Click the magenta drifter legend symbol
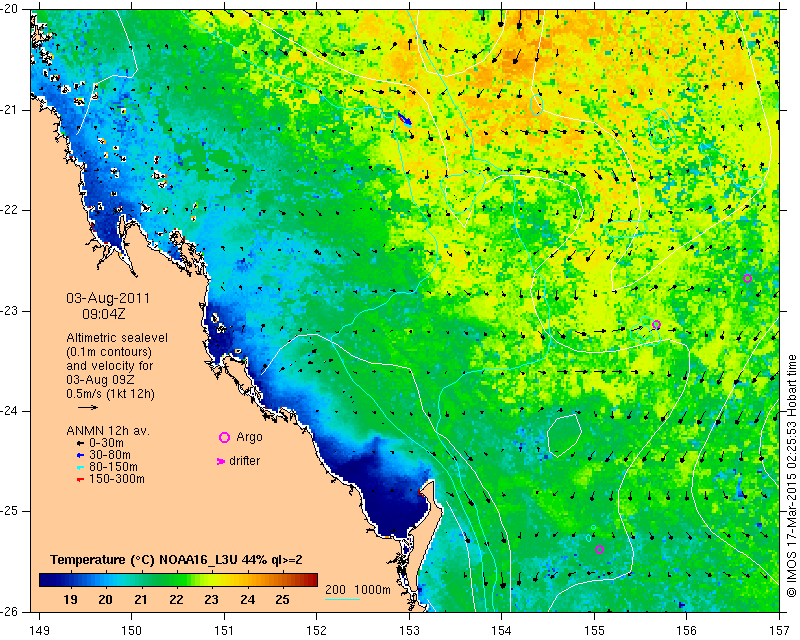Screen dimensions: 800x640 pos(221,461)
